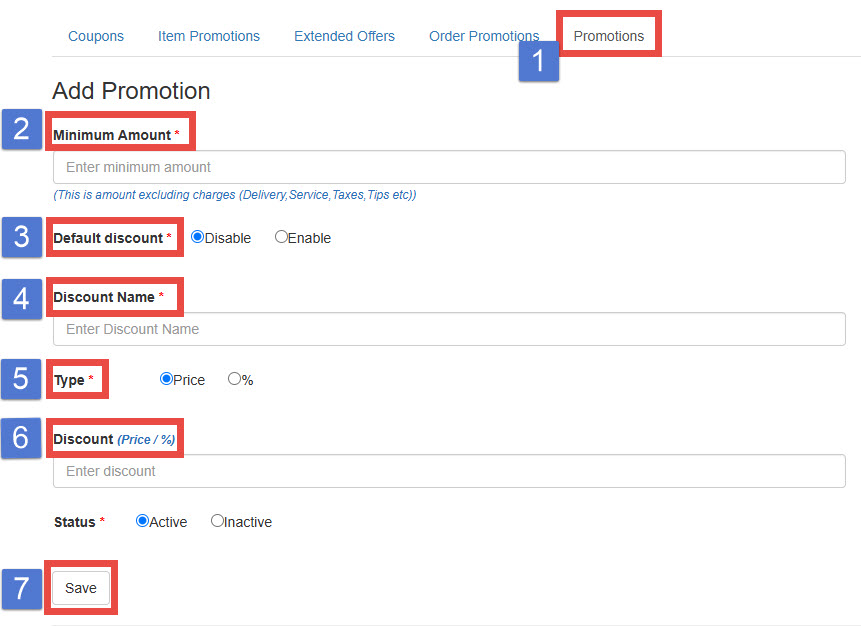The height and width of the screenshot is (627, 861).
Task: Click the Enter discount input box
Action: click(449, 471)
